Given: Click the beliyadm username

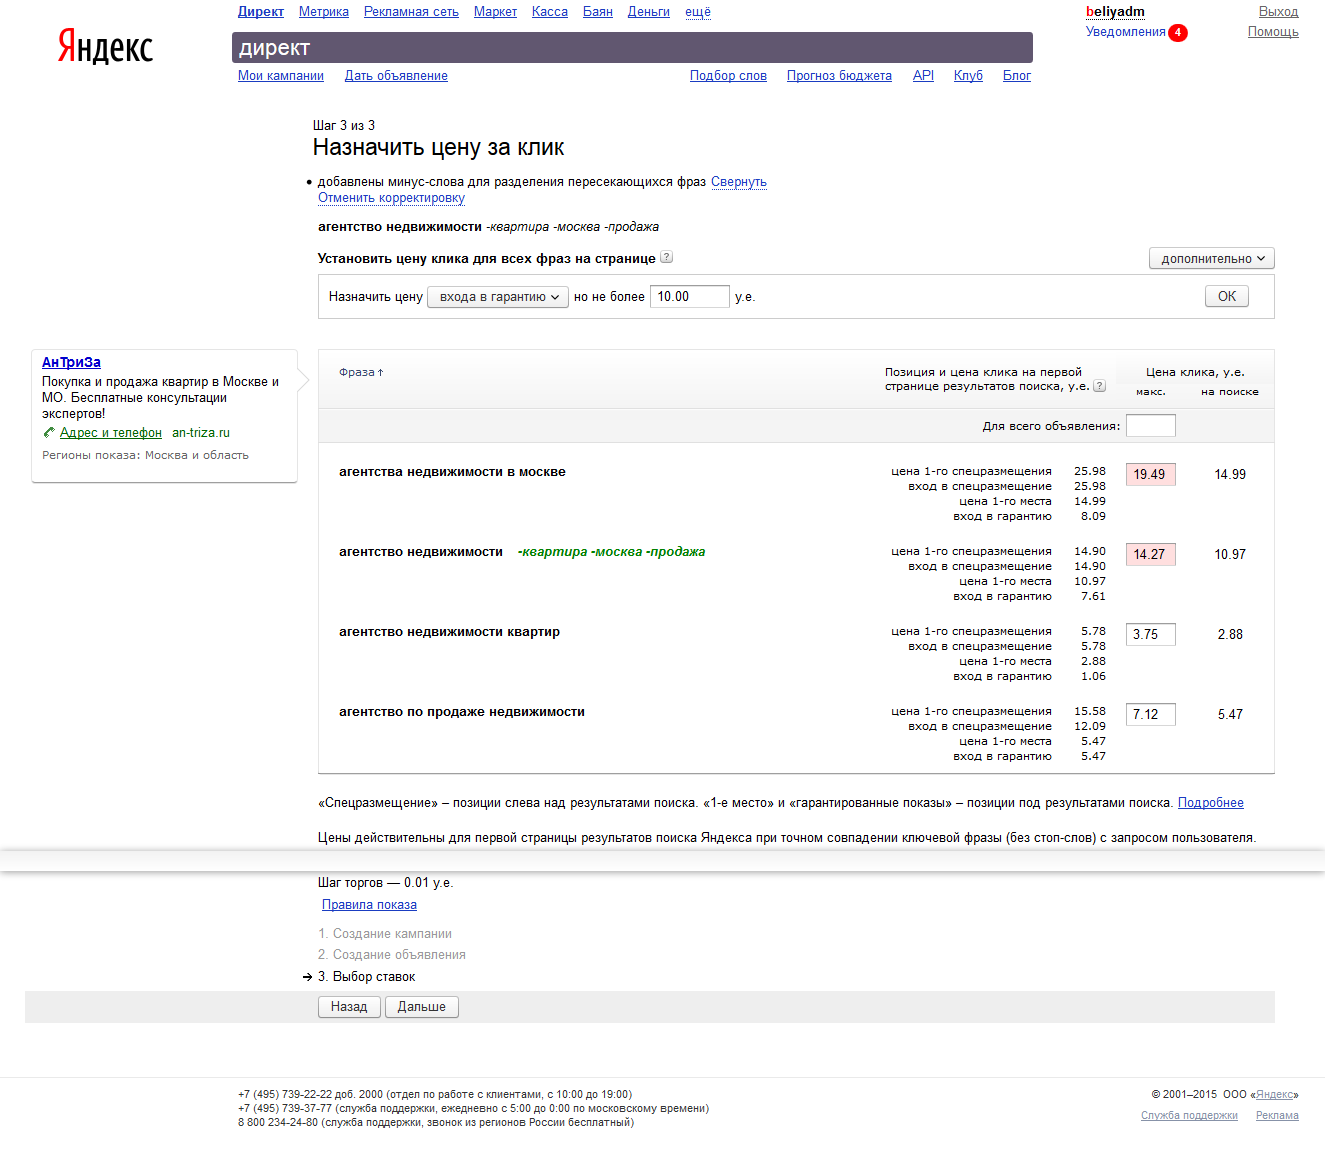Looking at the screenshot, I should pyautogui.click(x=1115, y=12).
